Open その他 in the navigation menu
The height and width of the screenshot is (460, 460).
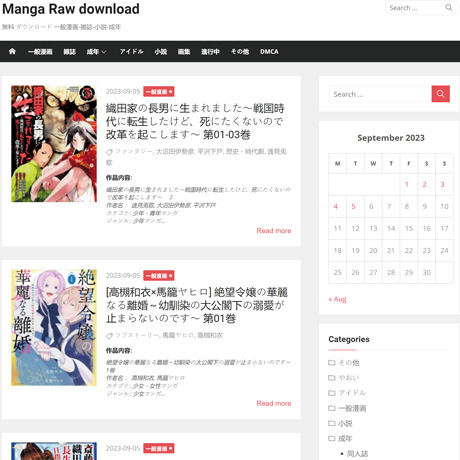tap(240, 52)
